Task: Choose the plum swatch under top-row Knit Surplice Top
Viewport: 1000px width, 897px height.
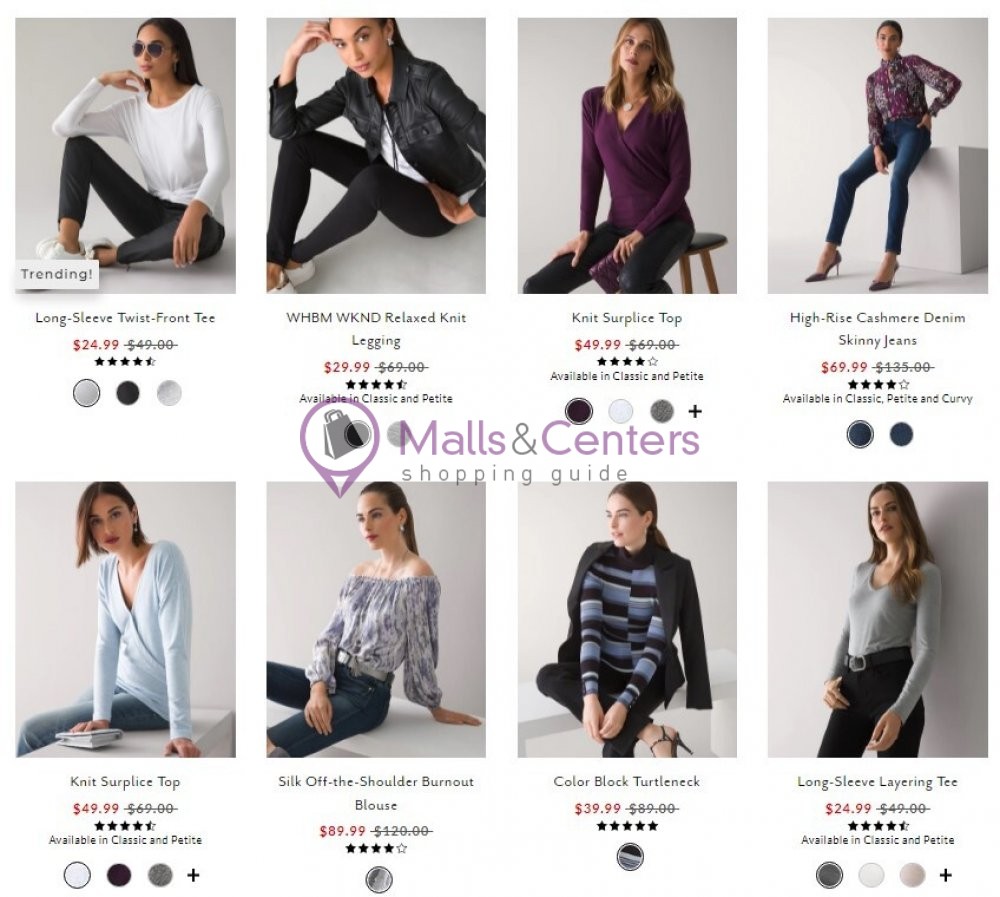Action: point(579,411)
